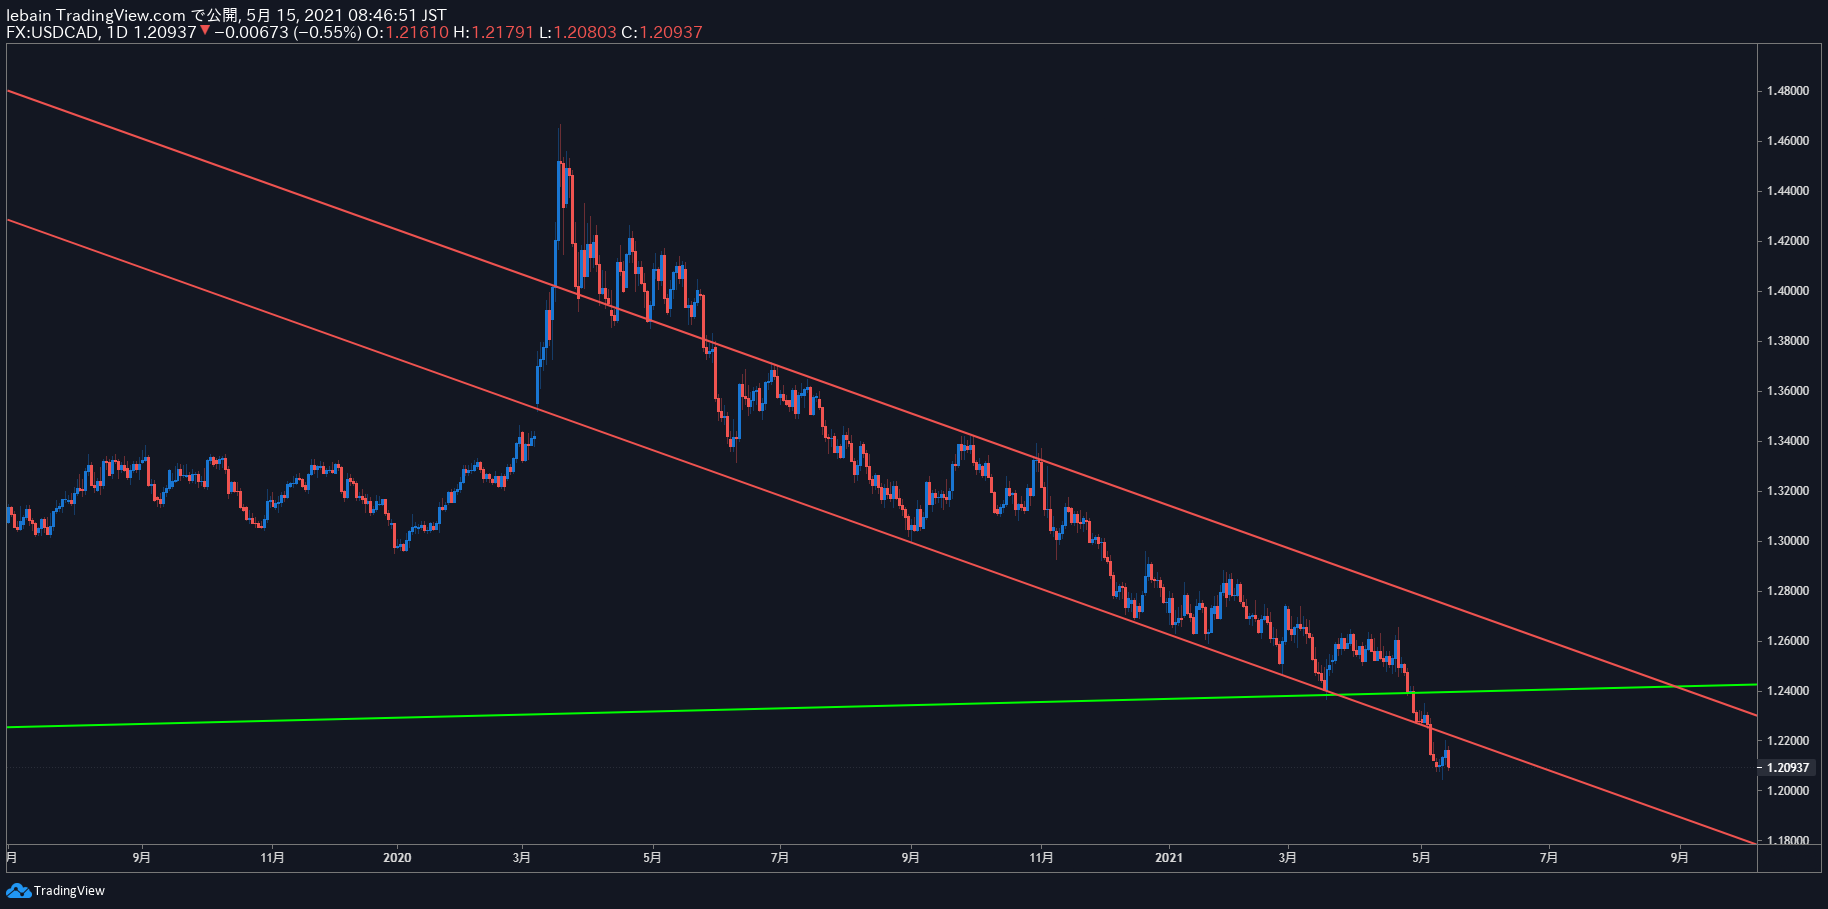Click the last 9月 label on time axis

[1679, 857]
